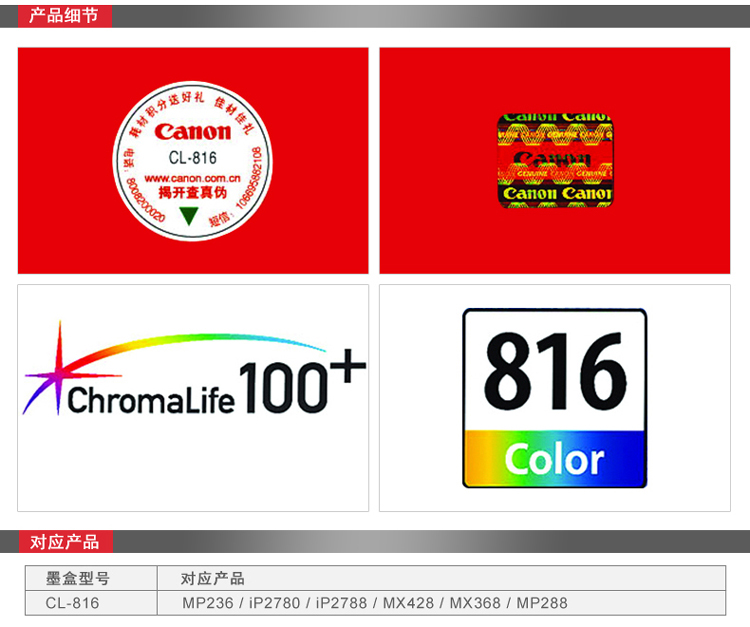Image resolution: width=750 pixels, height=627 pixels.
Task: Click the 产品细节 section header label
Action: [x=64, y=16]
